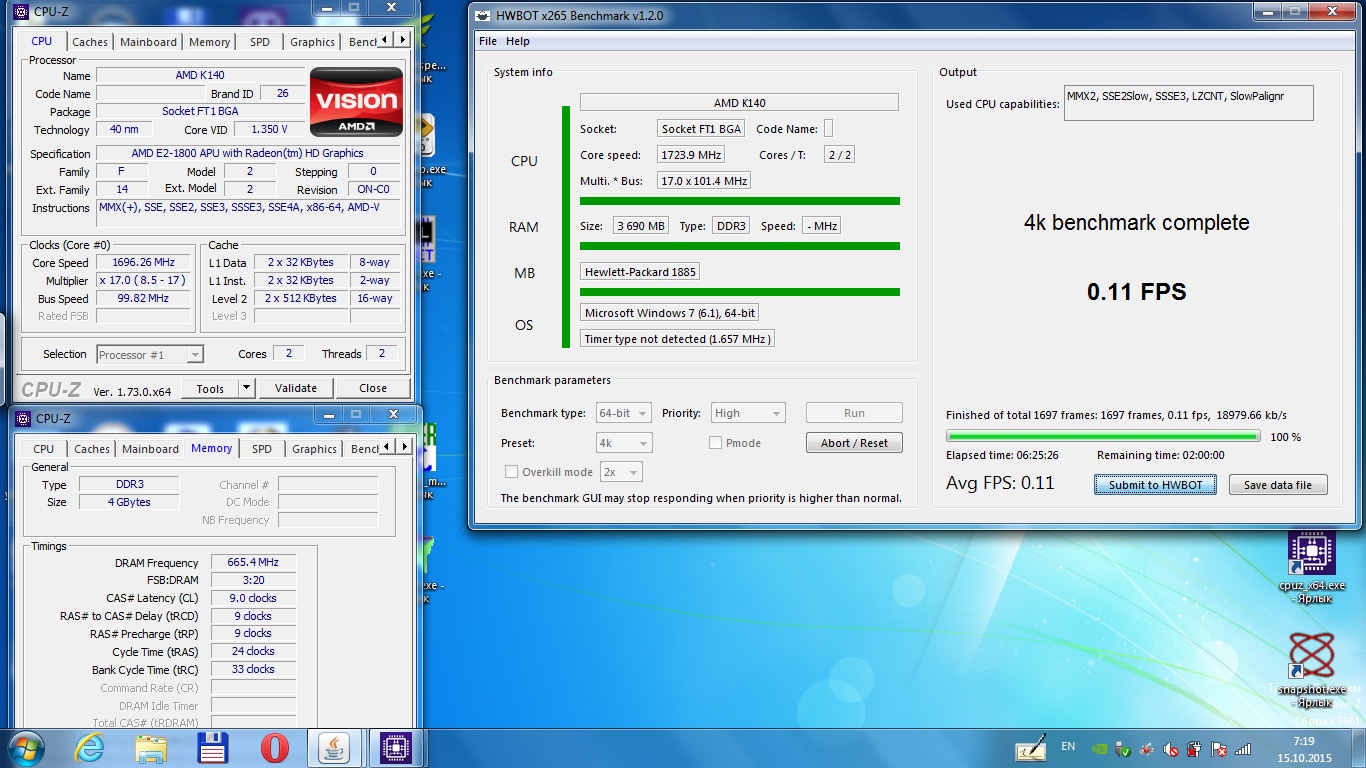Enable the Pmode checkbox
The image size is (1366, 768).
tap(715, 443)
